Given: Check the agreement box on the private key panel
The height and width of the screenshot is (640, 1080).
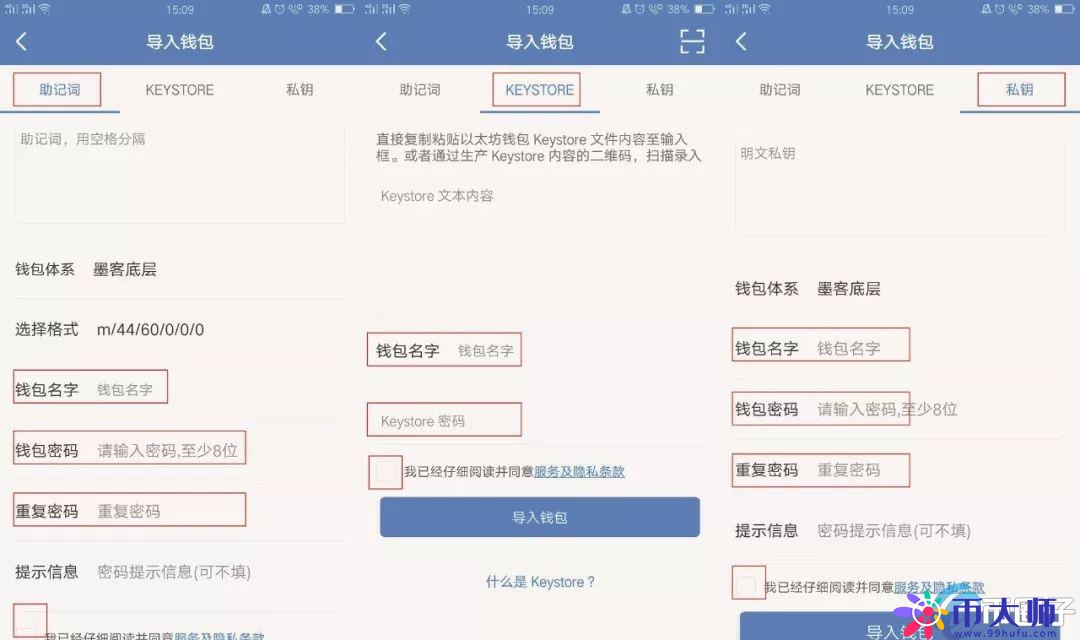Looking at the screenshot, I should 748,584.
